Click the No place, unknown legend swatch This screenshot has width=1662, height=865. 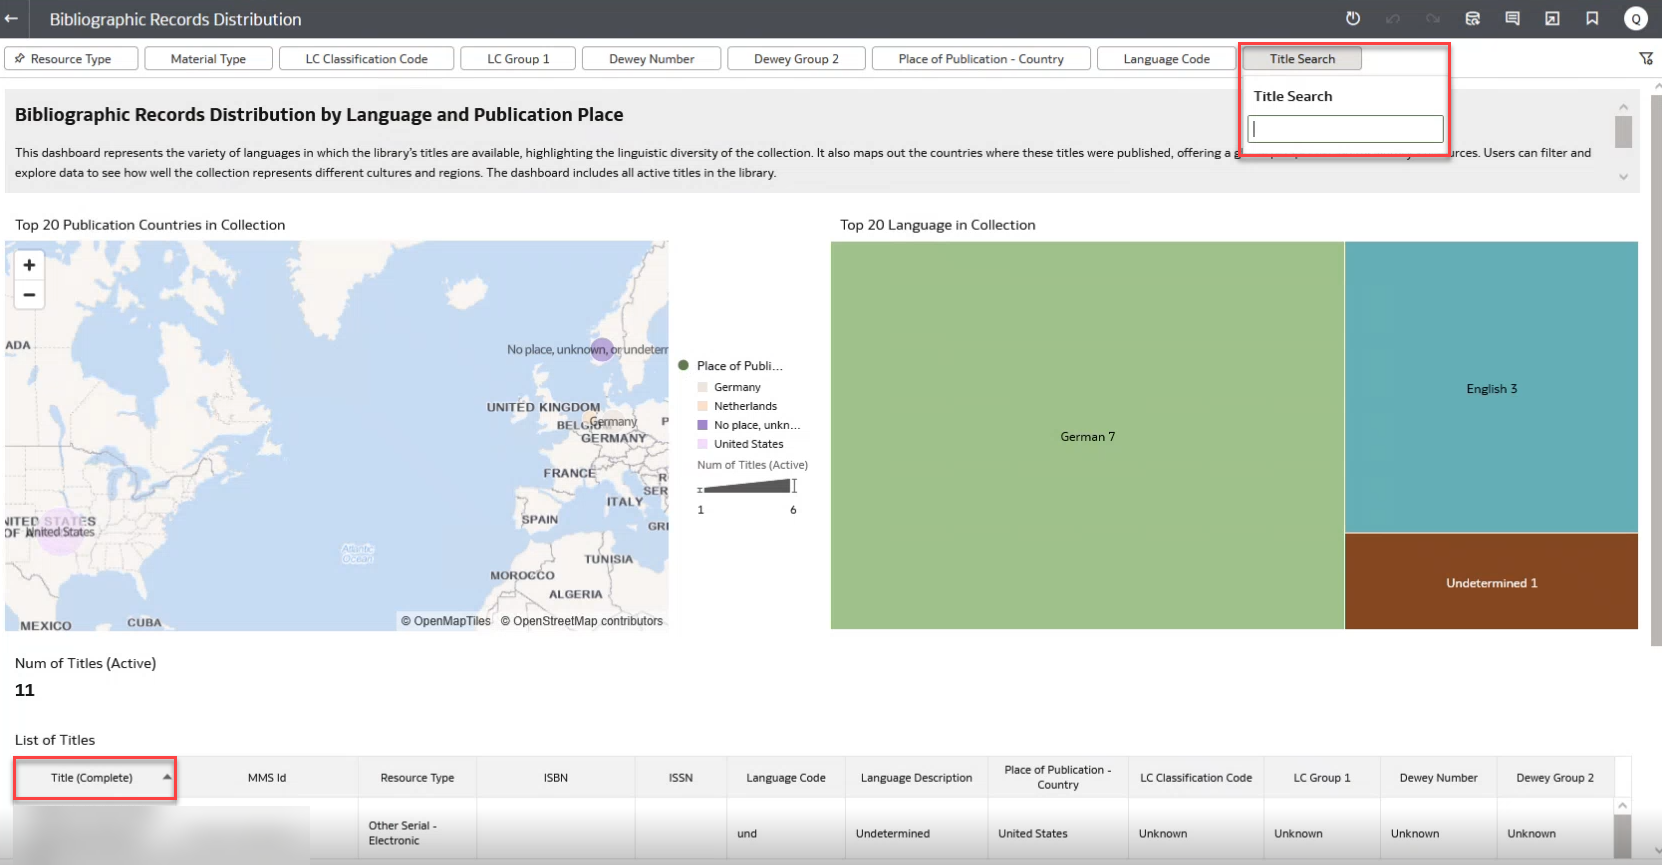click(702, 425)
